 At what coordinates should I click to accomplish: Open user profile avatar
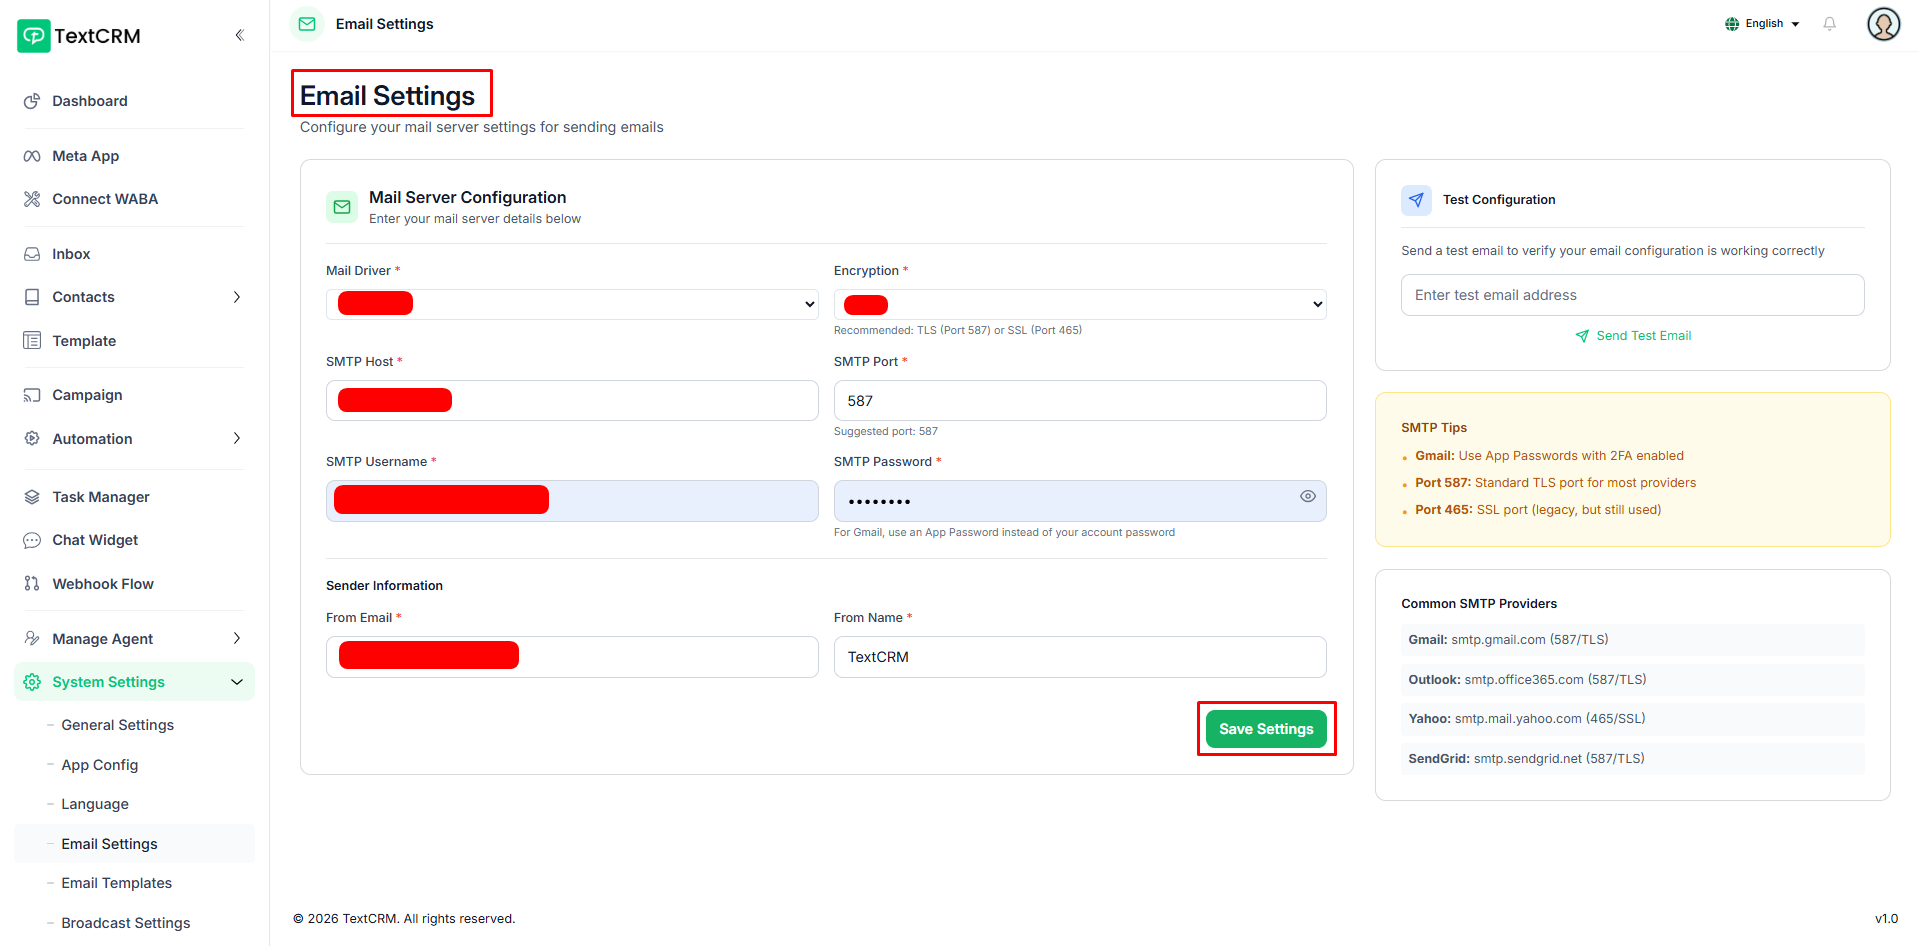click(1883, 24)
